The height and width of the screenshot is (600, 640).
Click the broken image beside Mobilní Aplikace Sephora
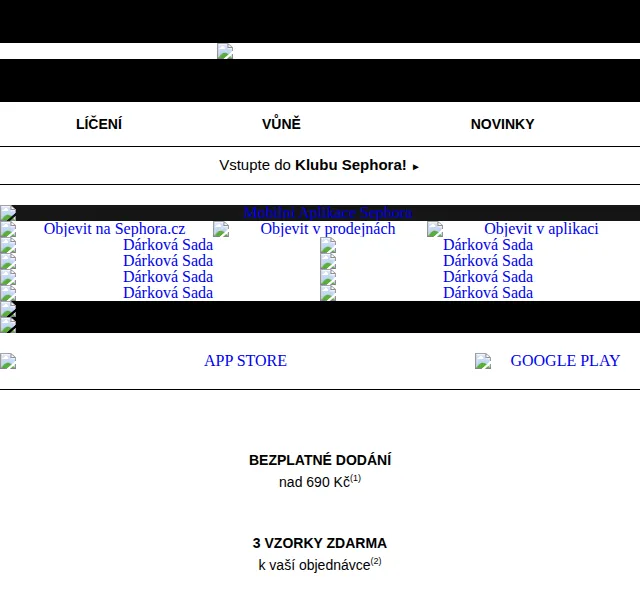pyautogui.click(x=8, y=213)
